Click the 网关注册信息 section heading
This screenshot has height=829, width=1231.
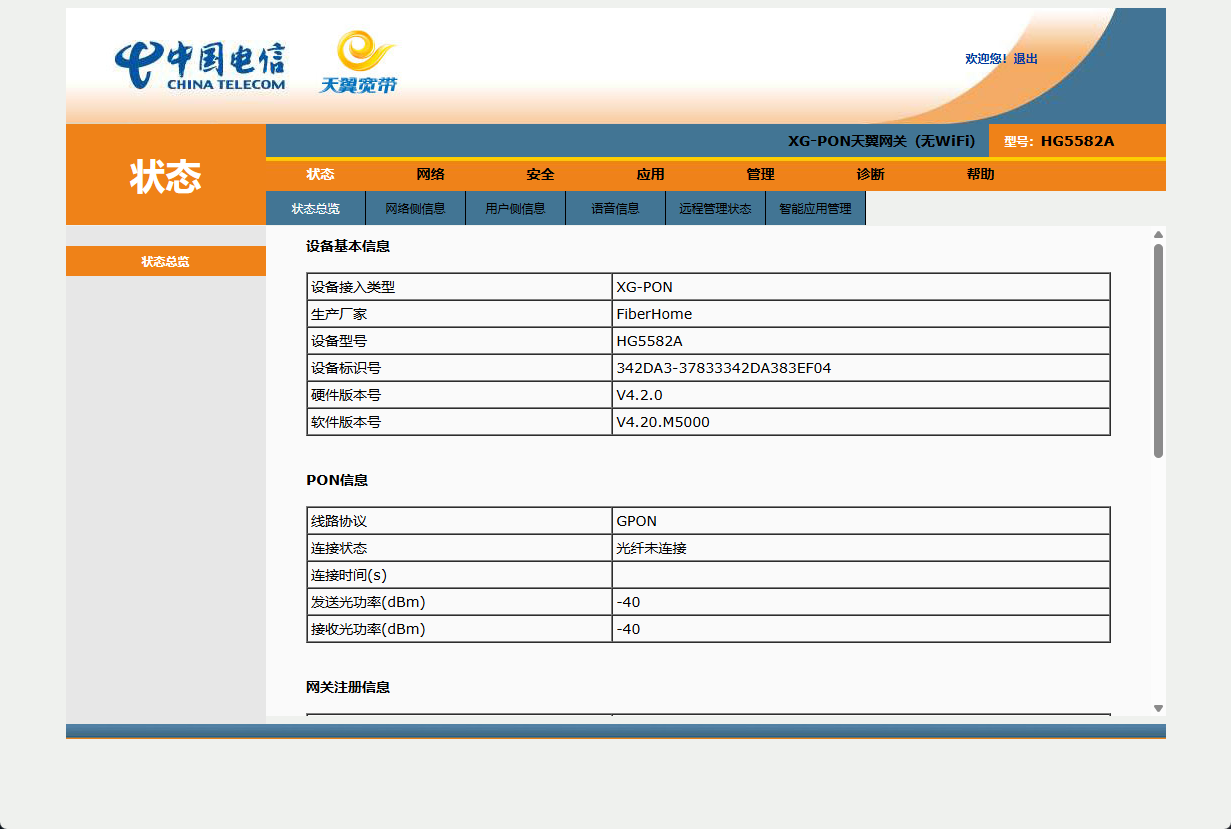348,687
